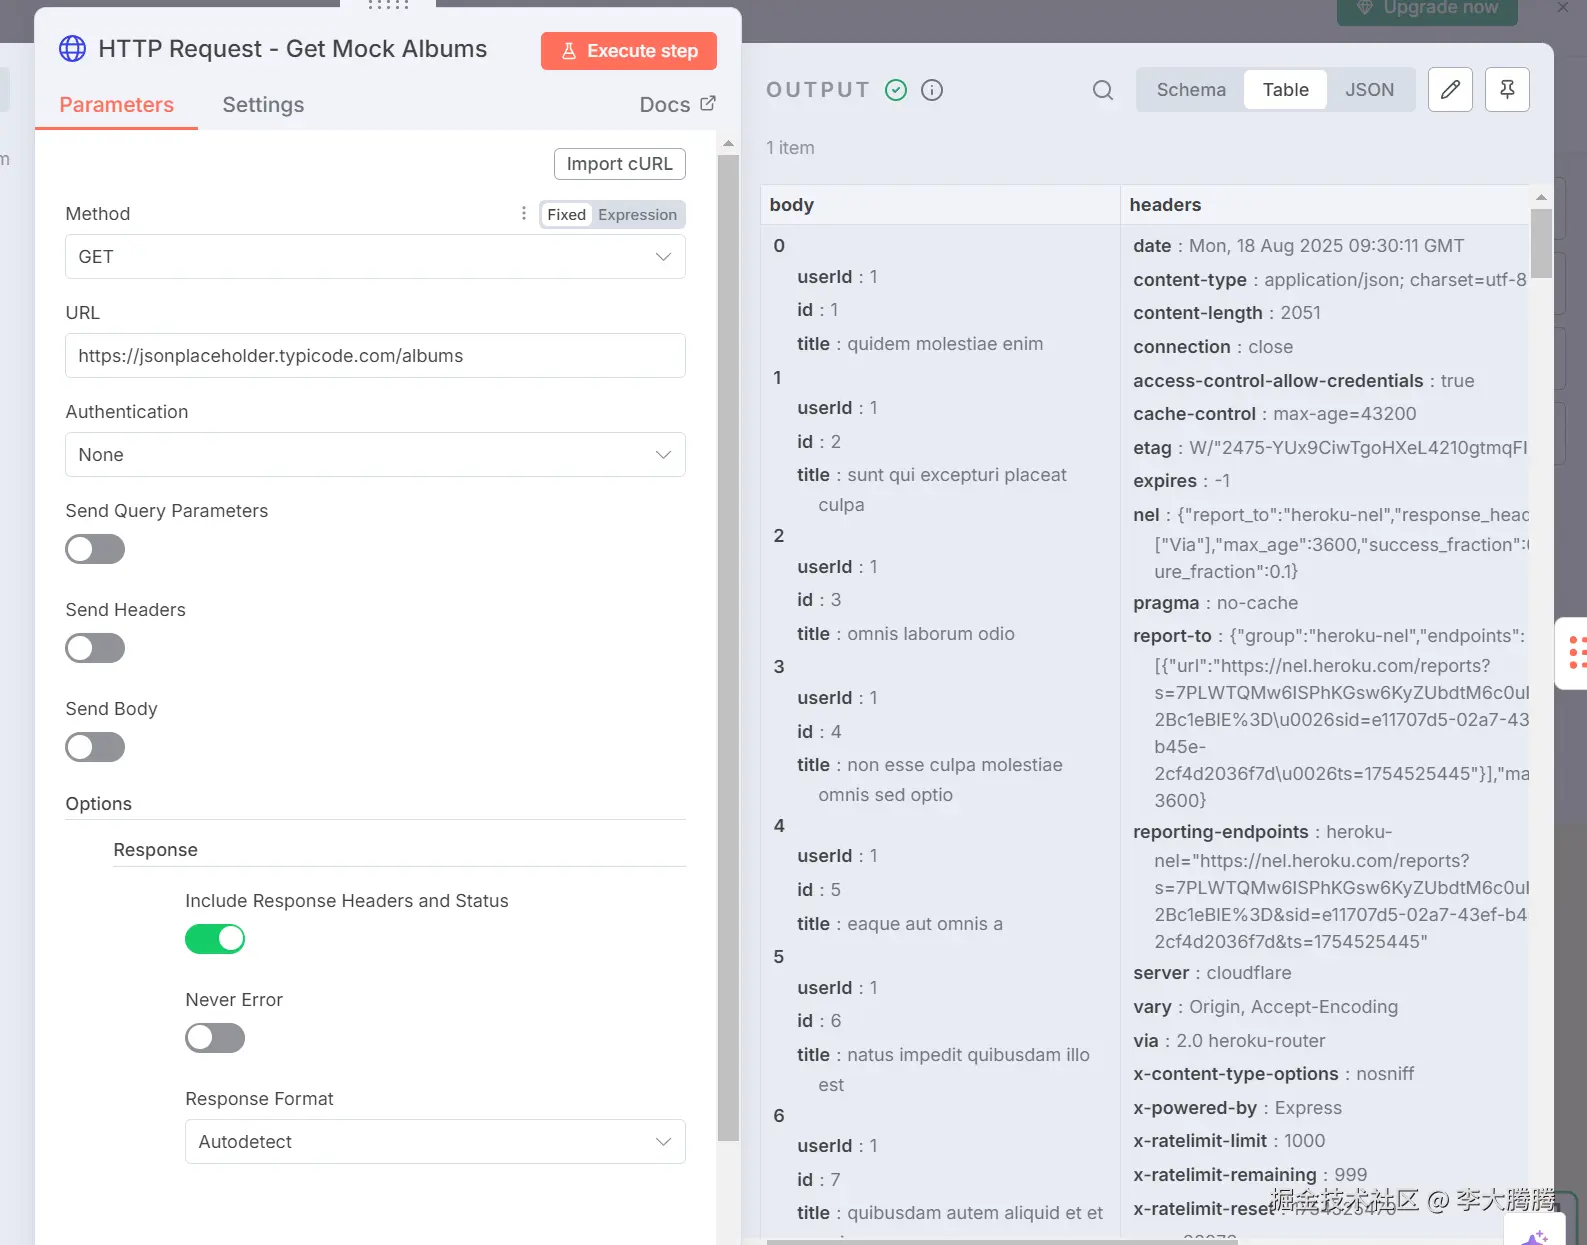Click title value eaque aut omnis a

pyautogui.click(x=925, y=924)
